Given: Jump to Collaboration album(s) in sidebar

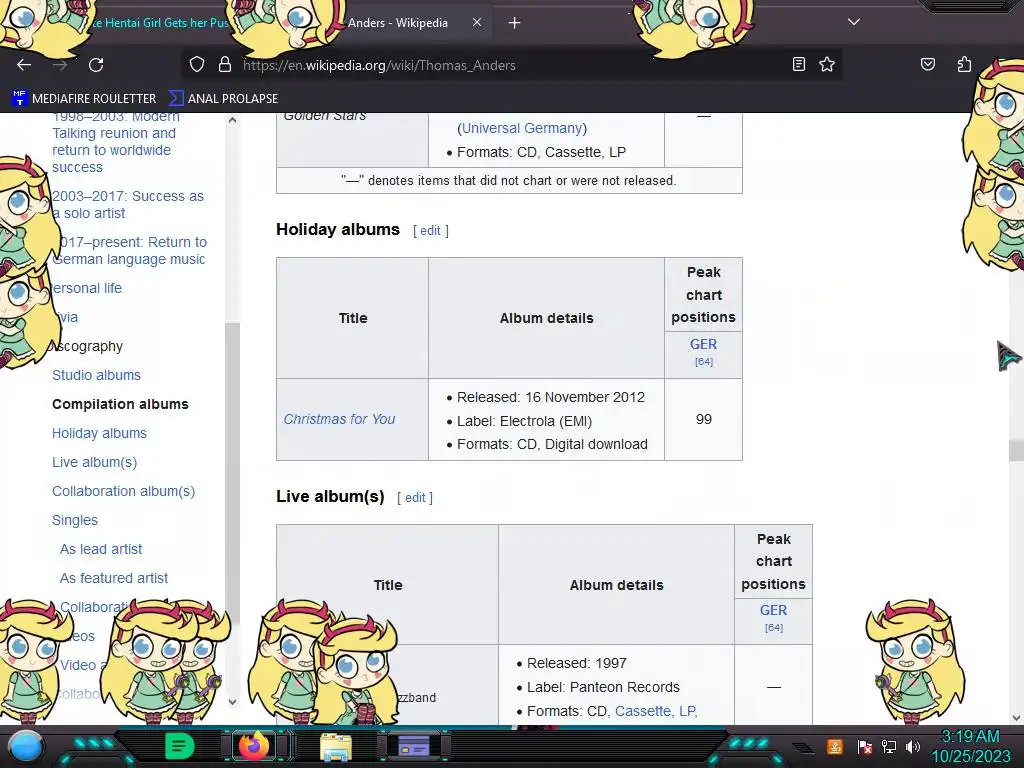Looking at the screenshot, I should (x=123, y=491).
